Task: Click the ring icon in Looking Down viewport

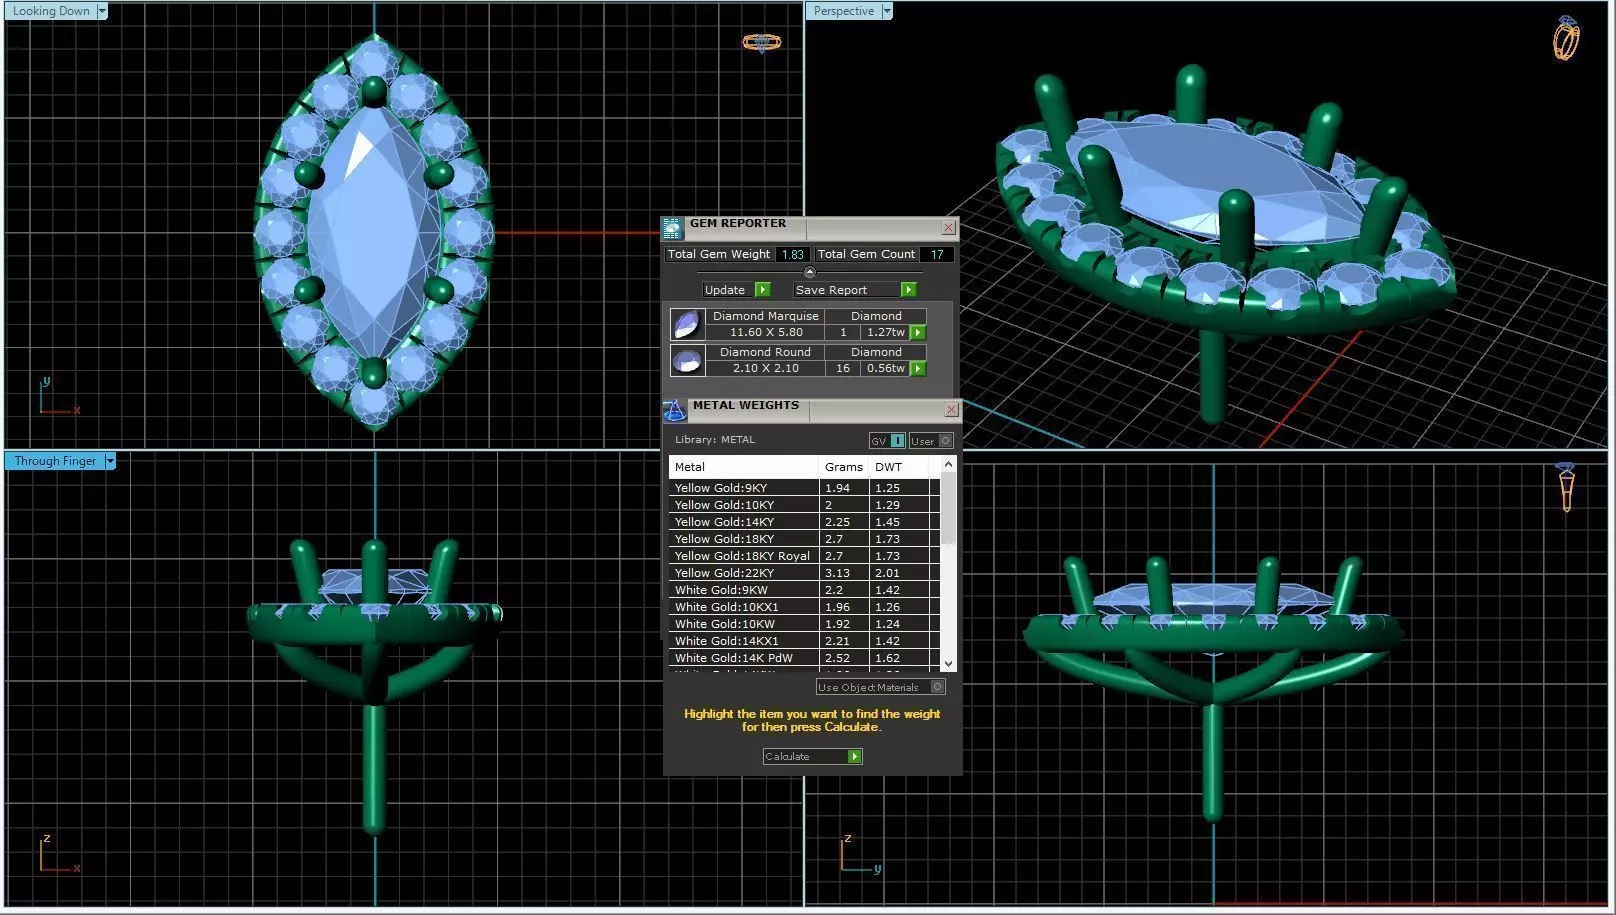Action: pyautogui.click(x=762, y=42)
